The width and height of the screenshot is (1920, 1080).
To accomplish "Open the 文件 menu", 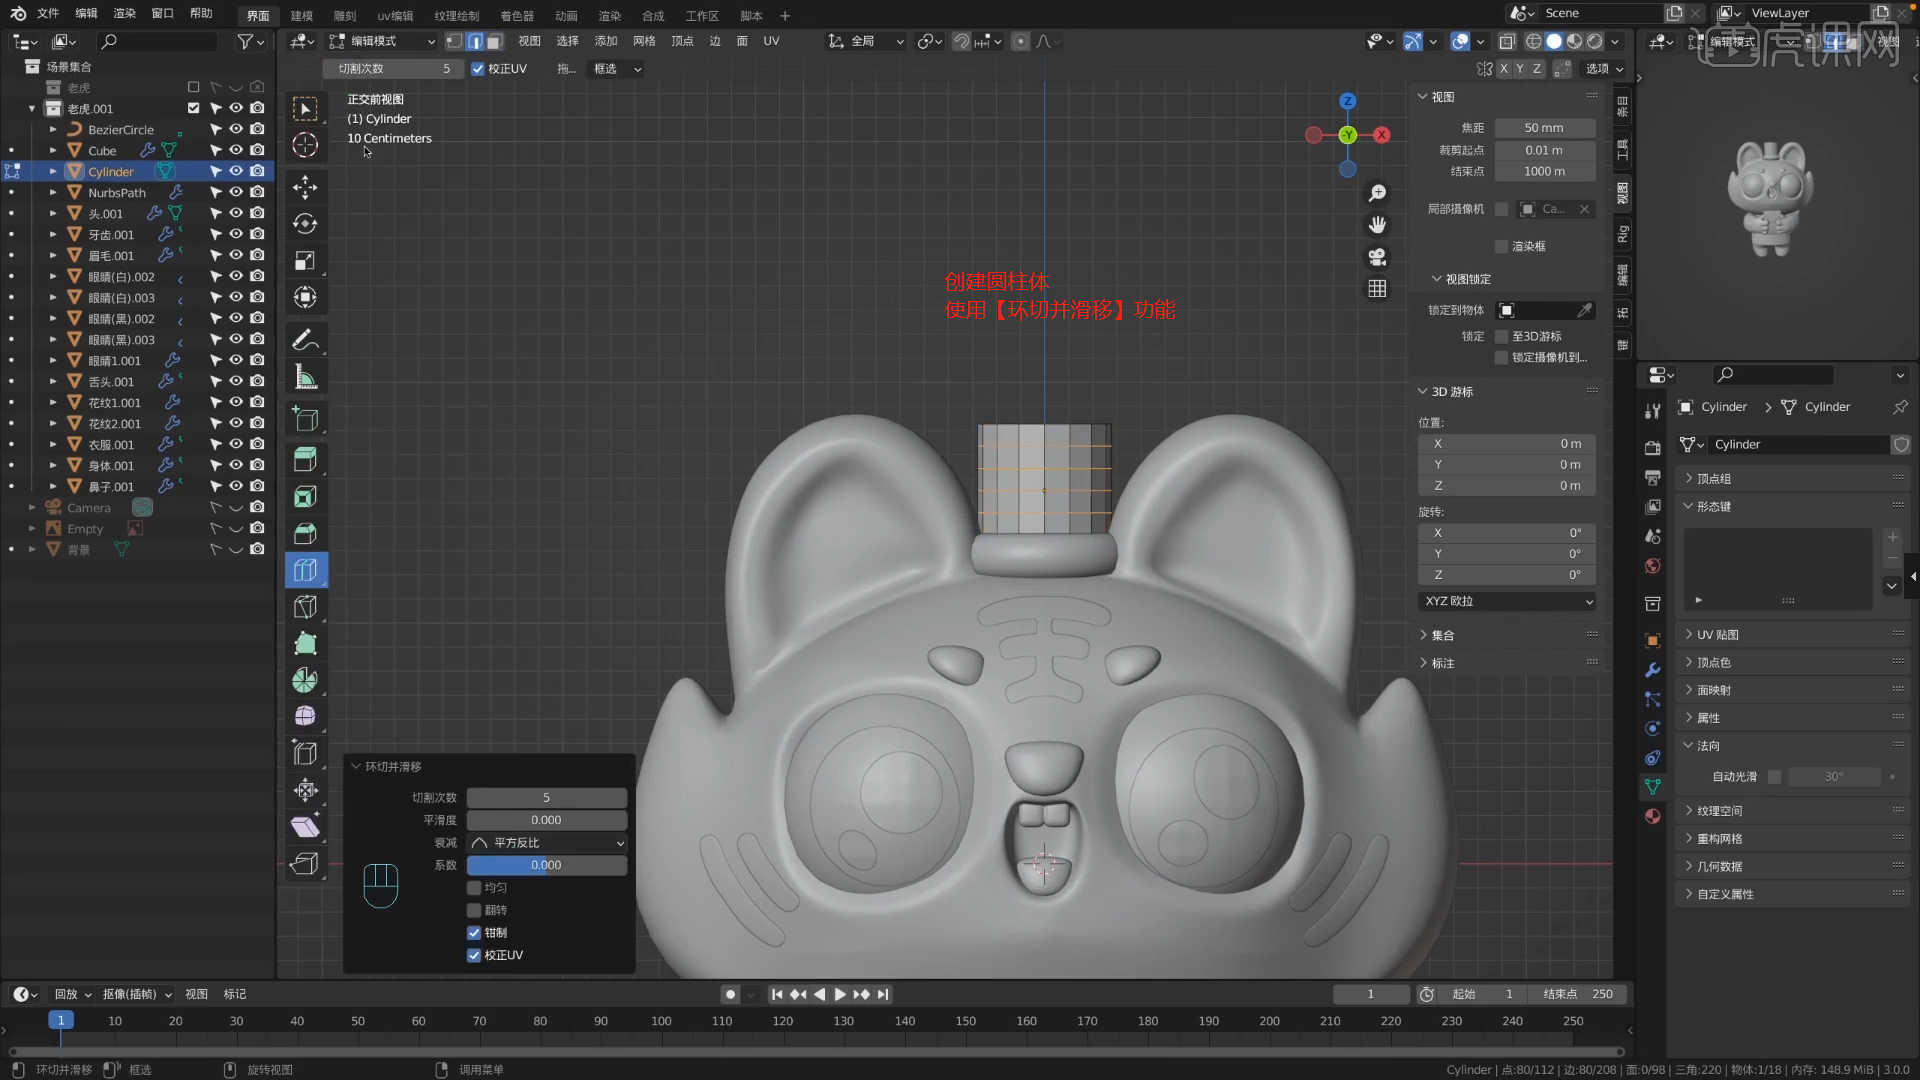I will (48, 14).
